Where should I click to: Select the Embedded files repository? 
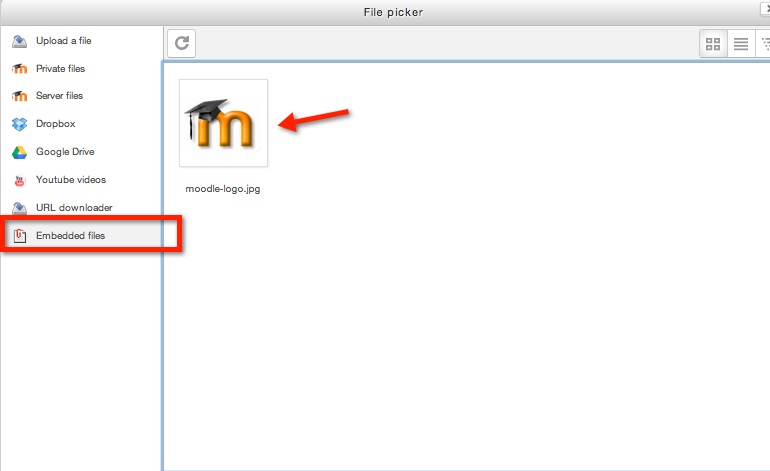pyautogui.click(x=70, y=236)
